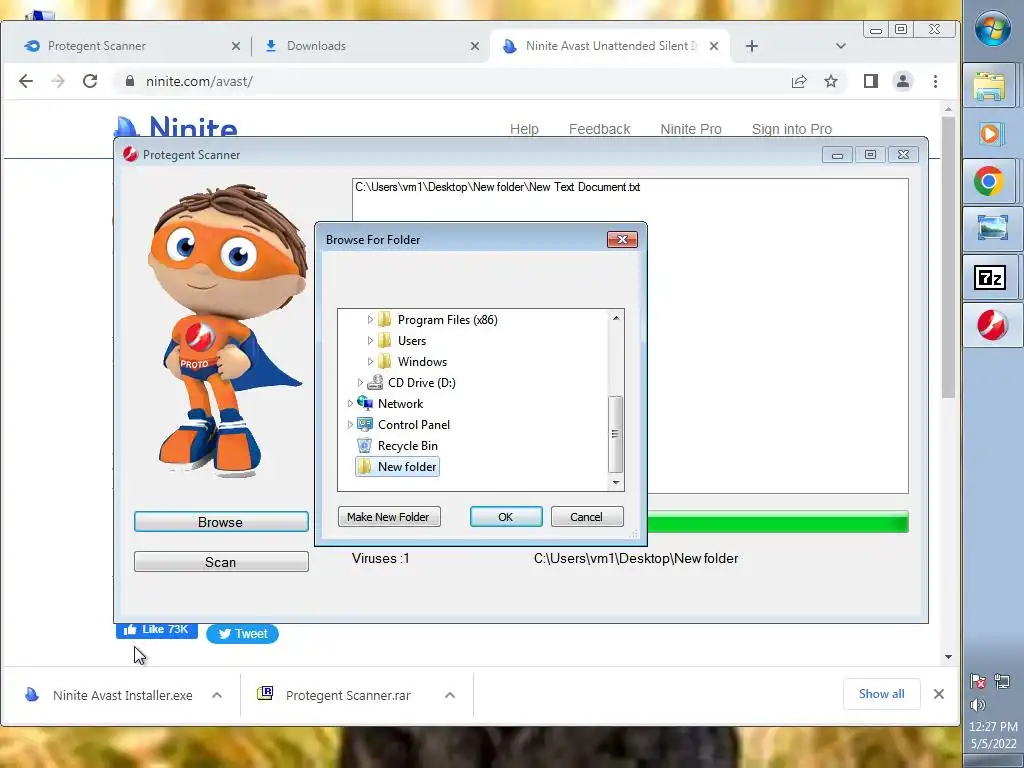
Task: Open 7-Zip from the taskbar
Action: coord(989,278)
